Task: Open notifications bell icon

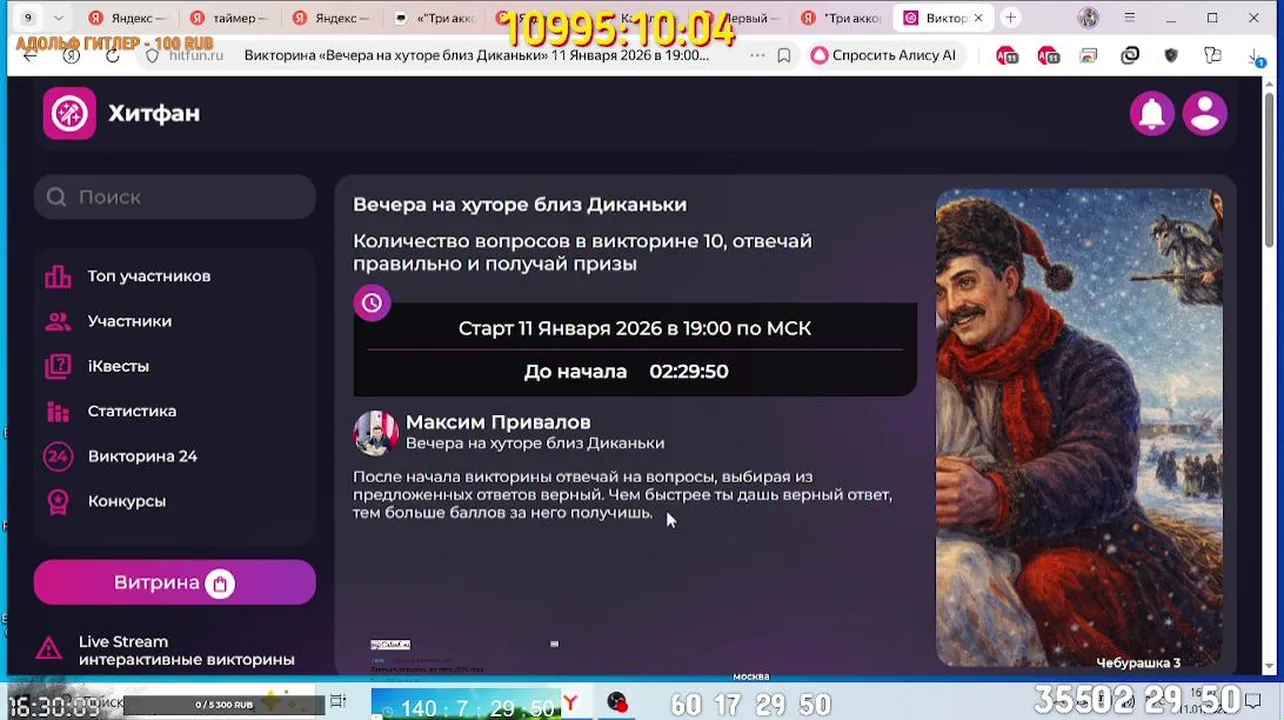Action: [x=1152, y=113]
